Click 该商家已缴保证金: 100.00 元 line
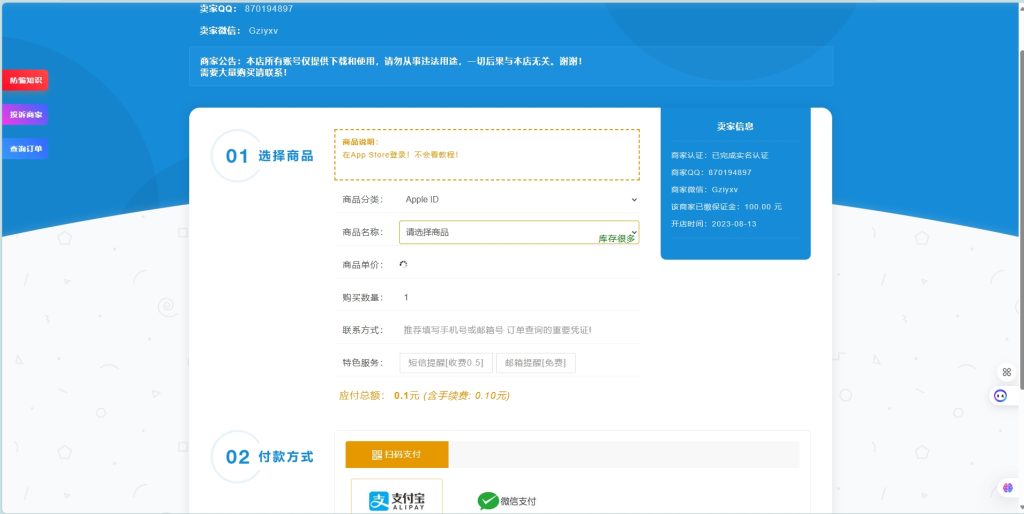Viewport: 1024px width, 514px height. [726, 206]
